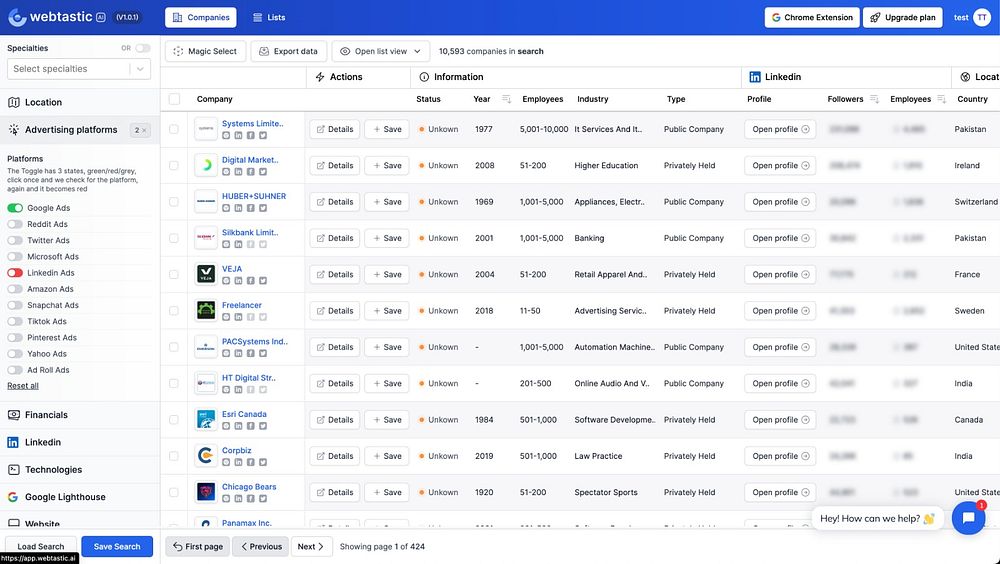Expand the Google Lighthouse filter section
Viewport: 1000px width, 564px height.
pyautogui.click(x=80, y=497)
